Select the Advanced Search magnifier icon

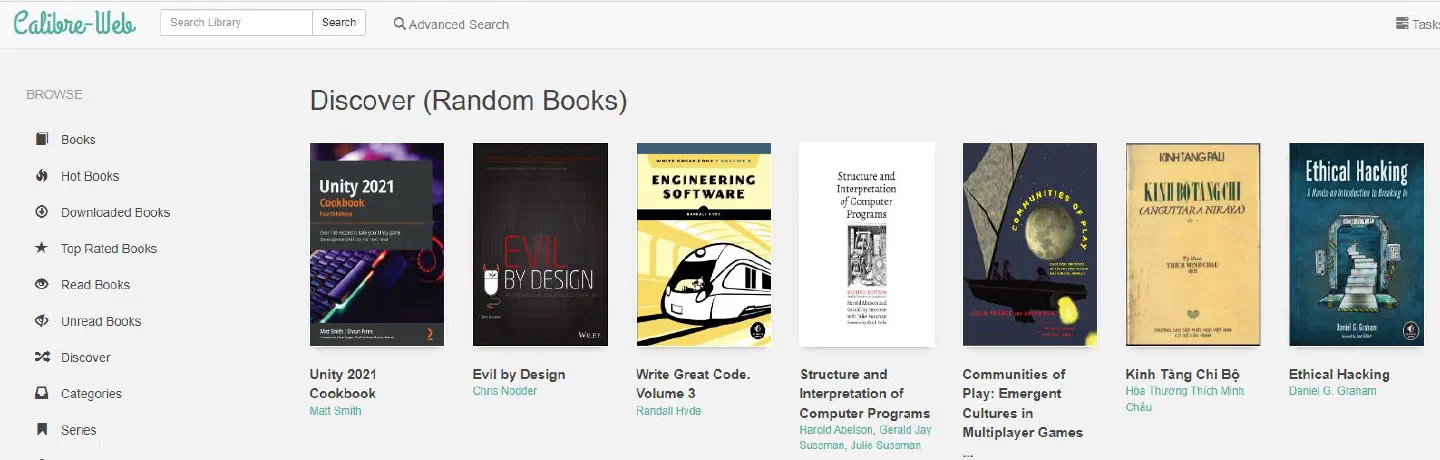[400, 24]
